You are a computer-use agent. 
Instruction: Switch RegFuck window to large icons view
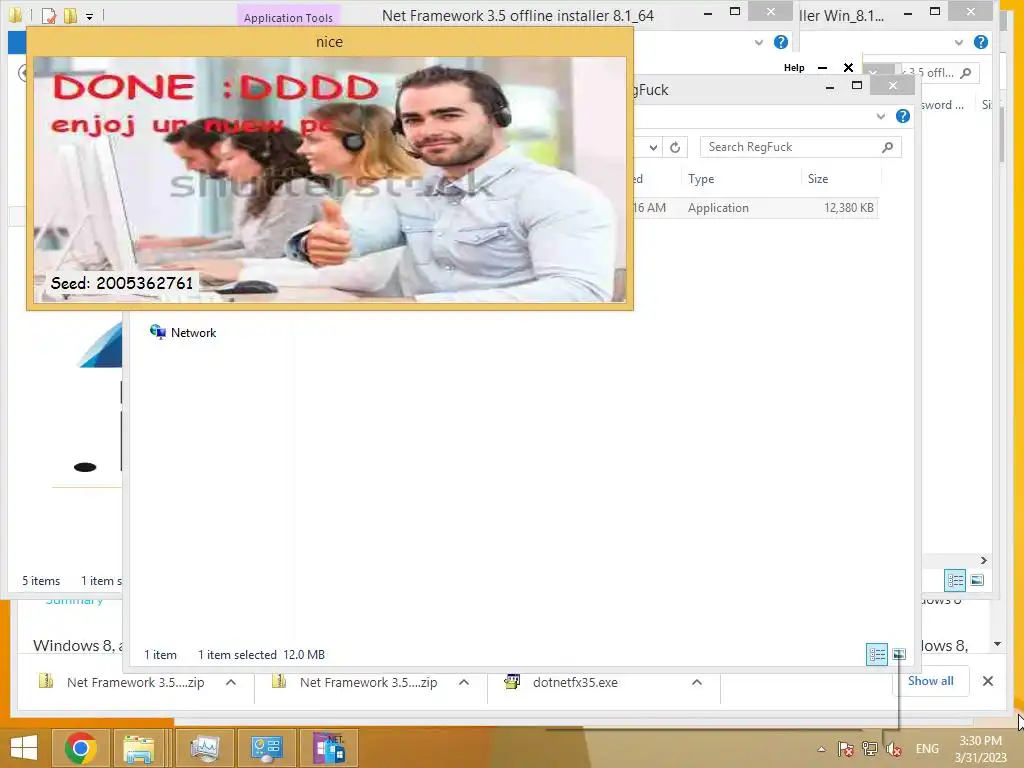click(899, 654)
